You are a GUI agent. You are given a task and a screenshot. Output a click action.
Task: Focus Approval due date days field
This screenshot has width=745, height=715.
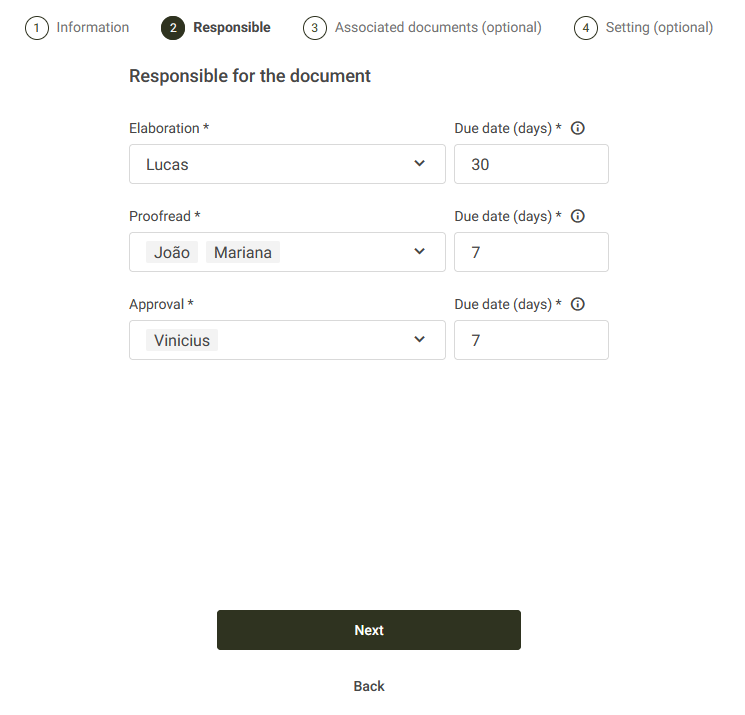pyautogui.click(x=531, y=340)
